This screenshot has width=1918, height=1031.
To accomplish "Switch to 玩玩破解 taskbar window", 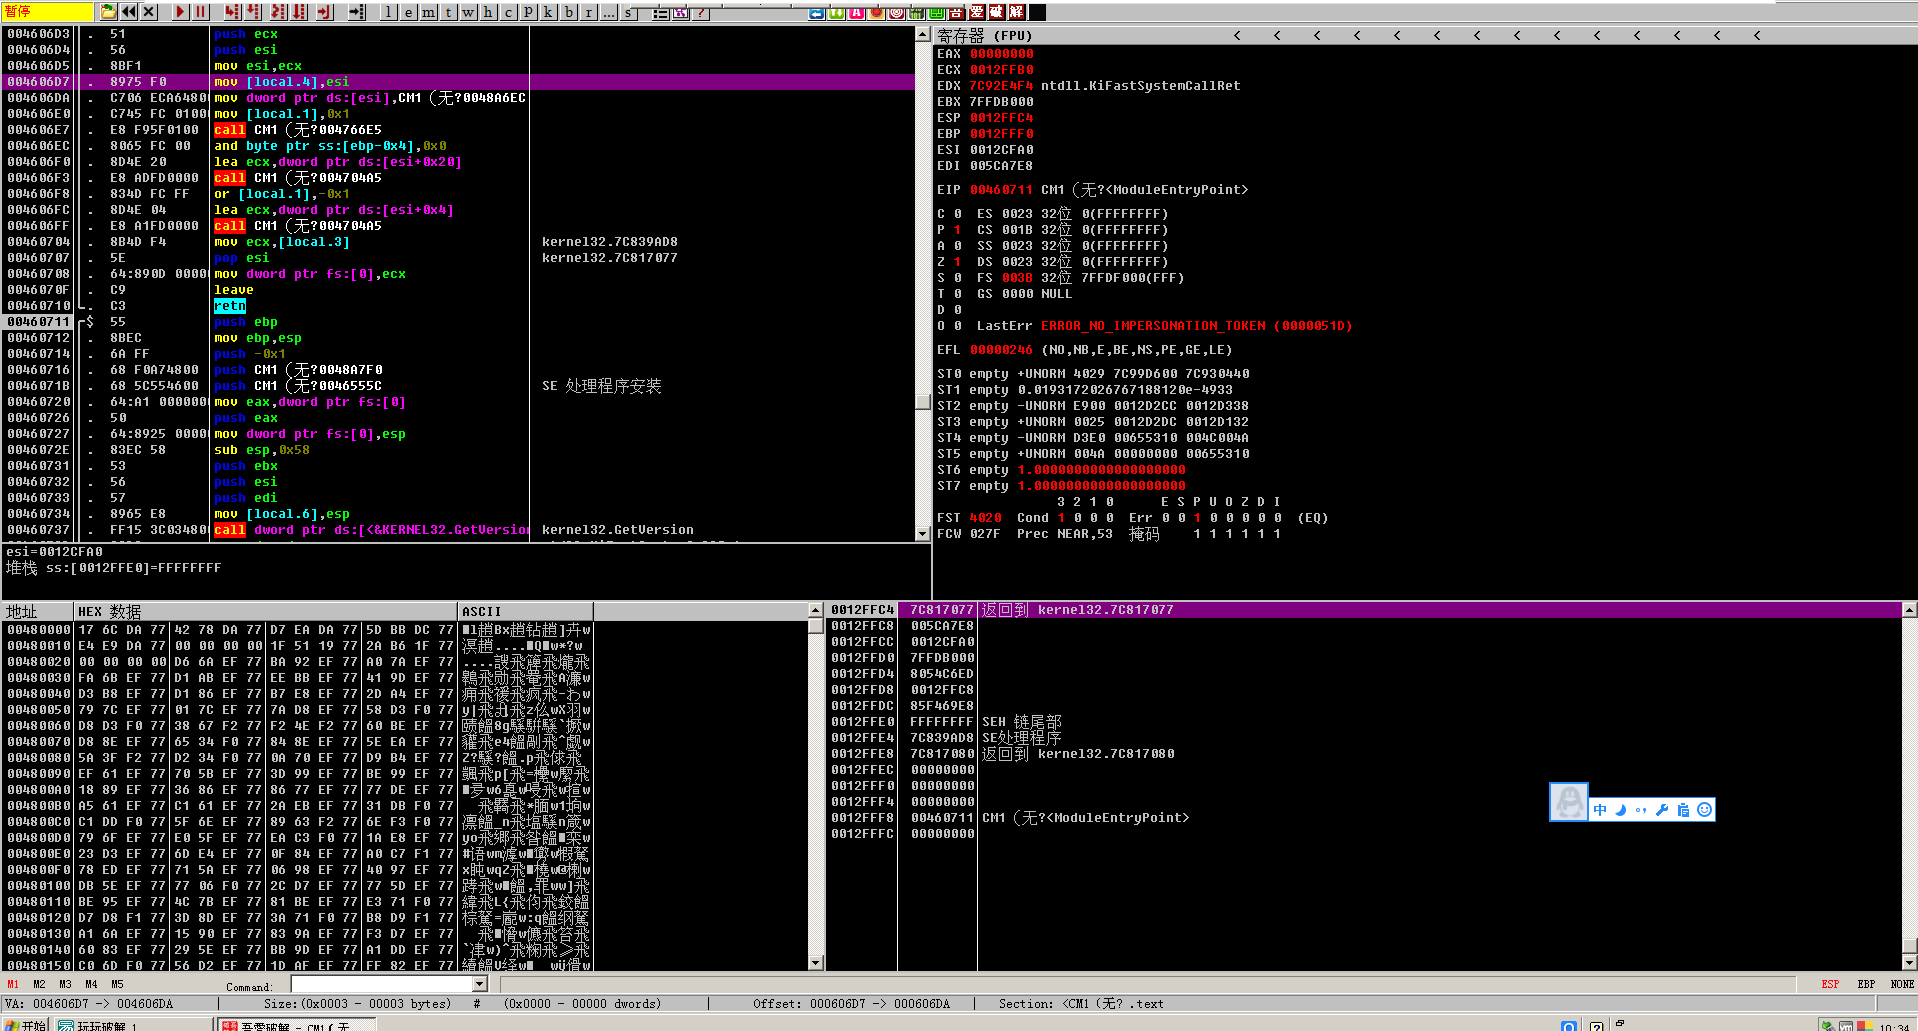I will 132,1025.
